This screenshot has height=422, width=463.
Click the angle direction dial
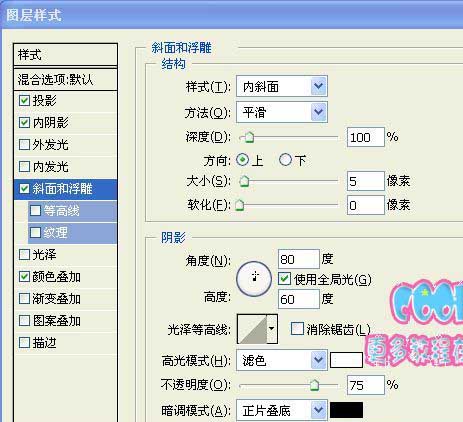click(x=254, y=279)
